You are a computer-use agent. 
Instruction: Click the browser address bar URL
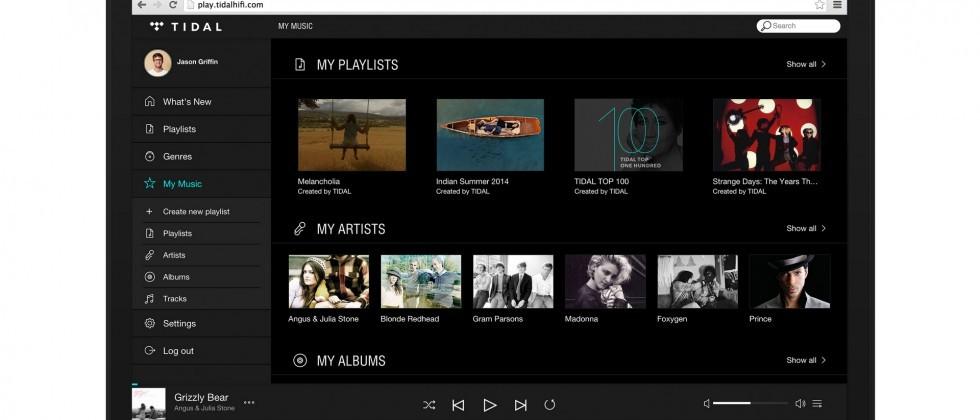(x=231, y=5)
